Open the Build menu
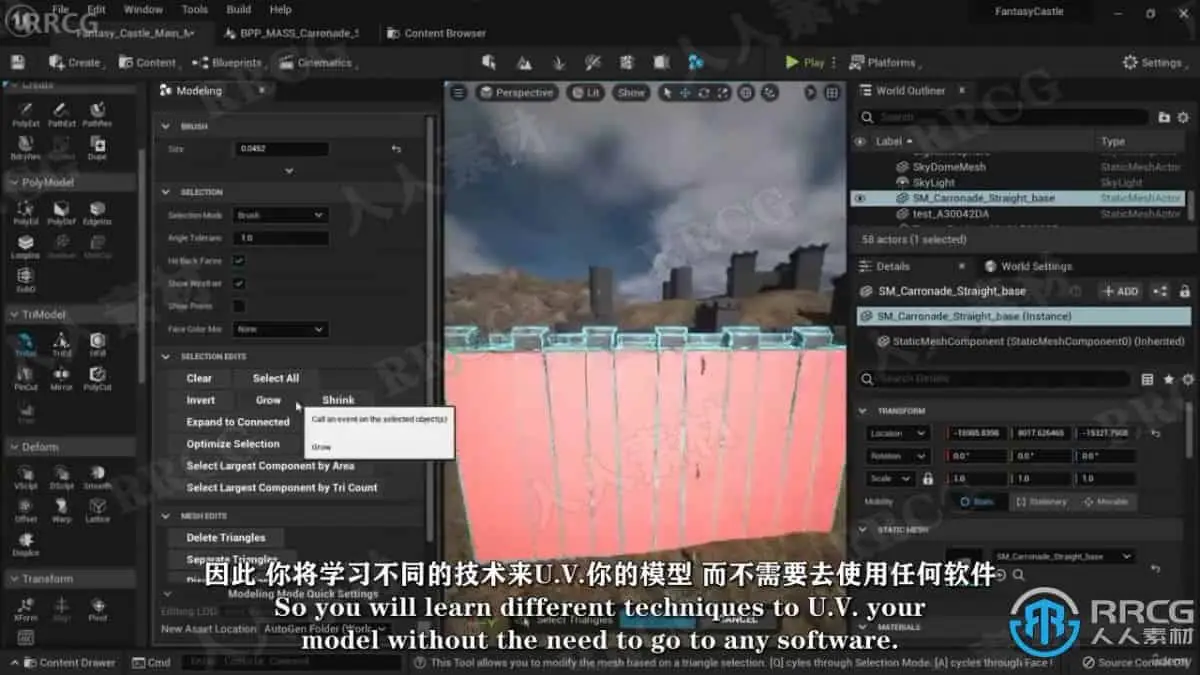Image resolution: width=1200 pixels, height=675 pixels. 239,9
